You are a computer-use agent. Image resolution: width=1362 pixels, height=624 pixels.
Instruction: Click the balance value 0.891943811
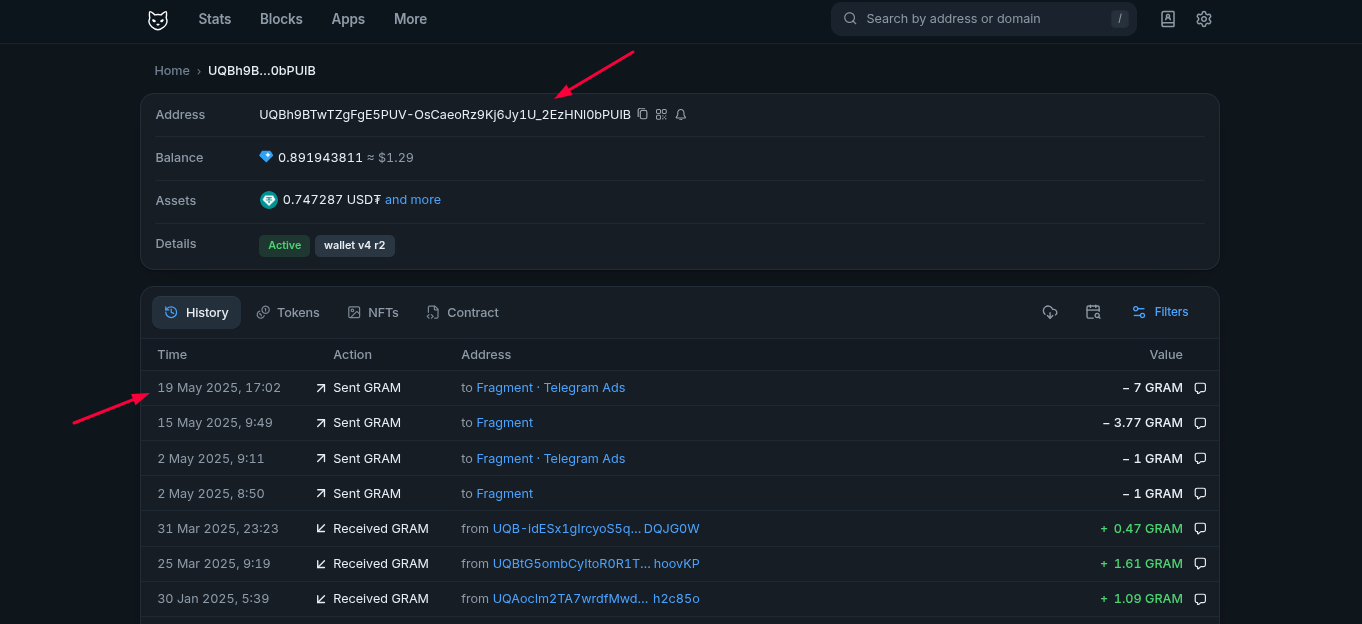[x=320, y=158]
